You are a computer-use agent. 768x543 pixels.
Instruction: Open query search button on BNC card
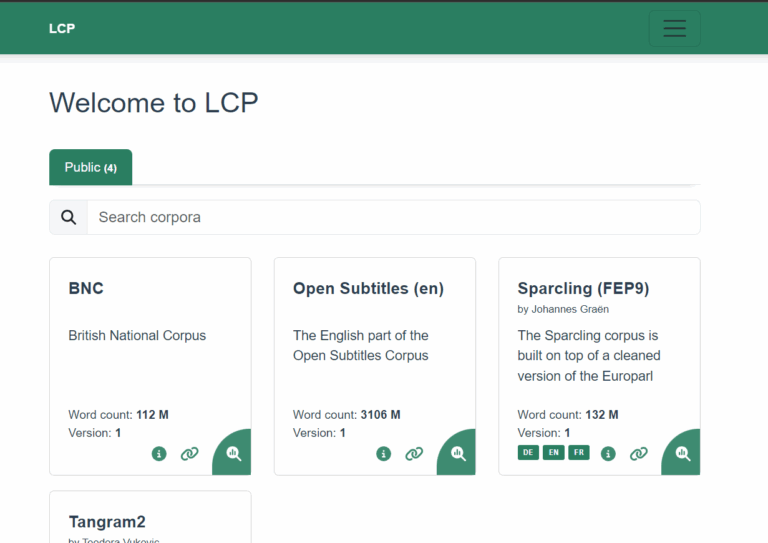233,453
